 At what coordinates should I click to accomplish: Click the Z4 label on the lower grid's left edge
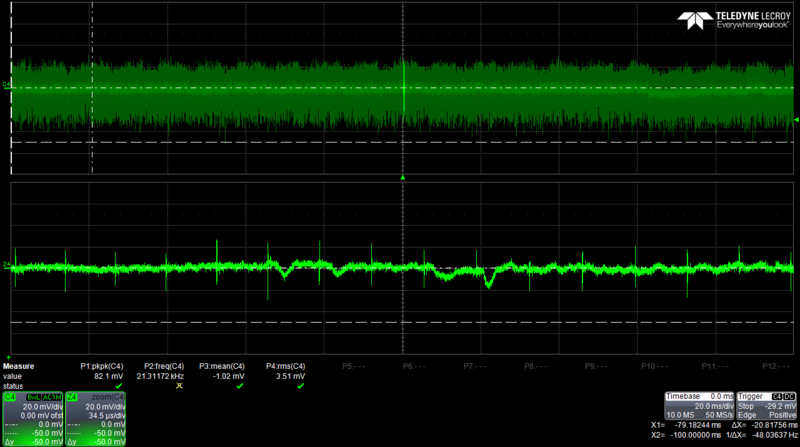point(7,266)
